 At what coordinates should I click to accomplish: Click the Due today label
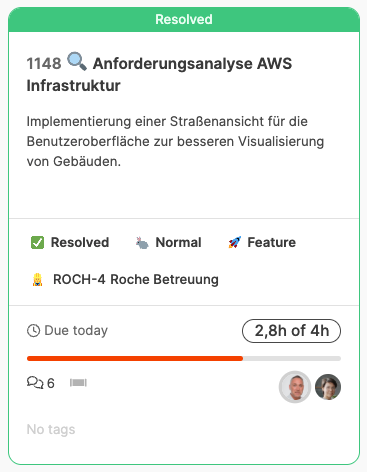point(76,331)
